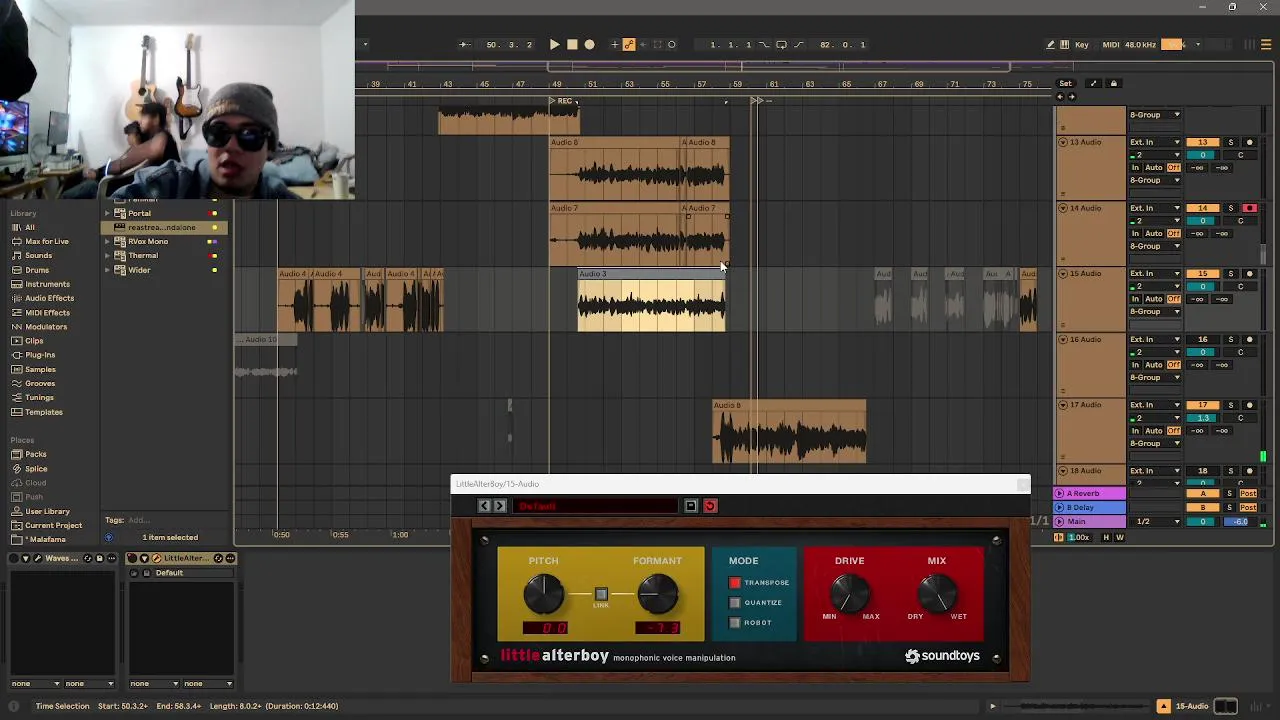Select the A Reverb return track
This screenshot has width=1280, height=720.
point(1090,493)
